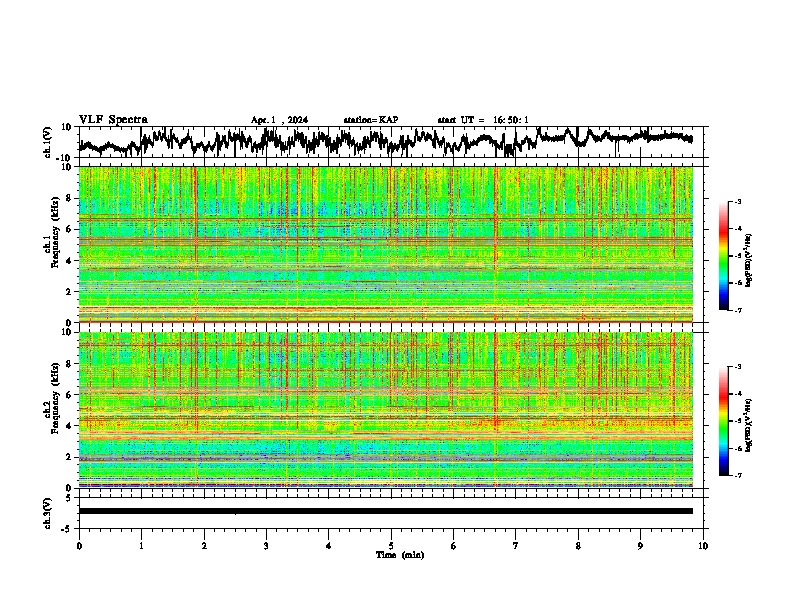Click the time axis tick label "8"
The height and width of the screenshot is (612, 792).
(578, 546)
